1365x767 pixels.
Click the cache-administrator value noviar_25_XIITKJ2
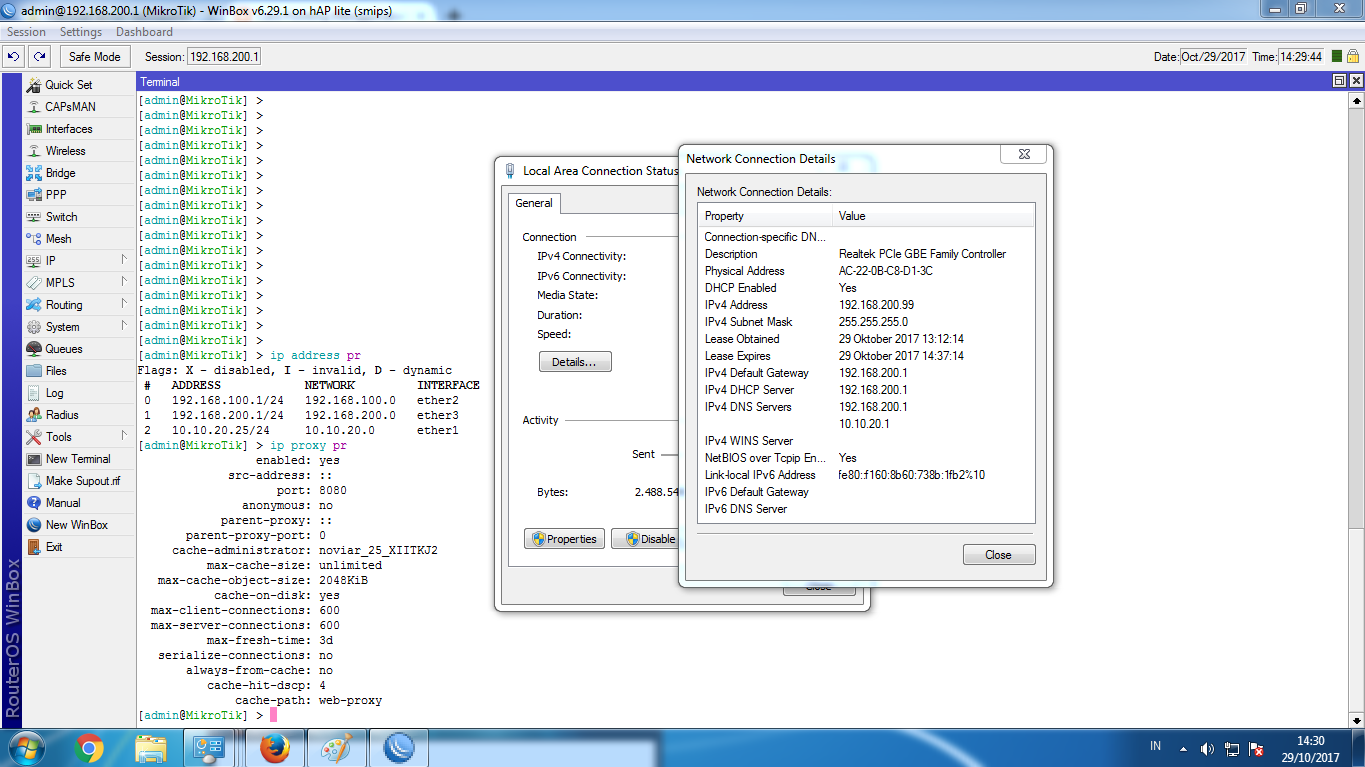pos(378,551)
